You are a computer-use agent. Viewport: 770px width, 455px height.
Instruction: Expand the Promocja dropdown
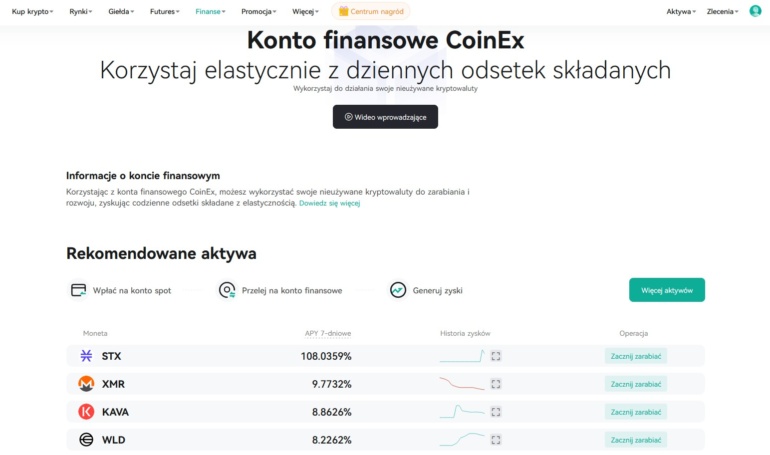(x=259, y=11)
